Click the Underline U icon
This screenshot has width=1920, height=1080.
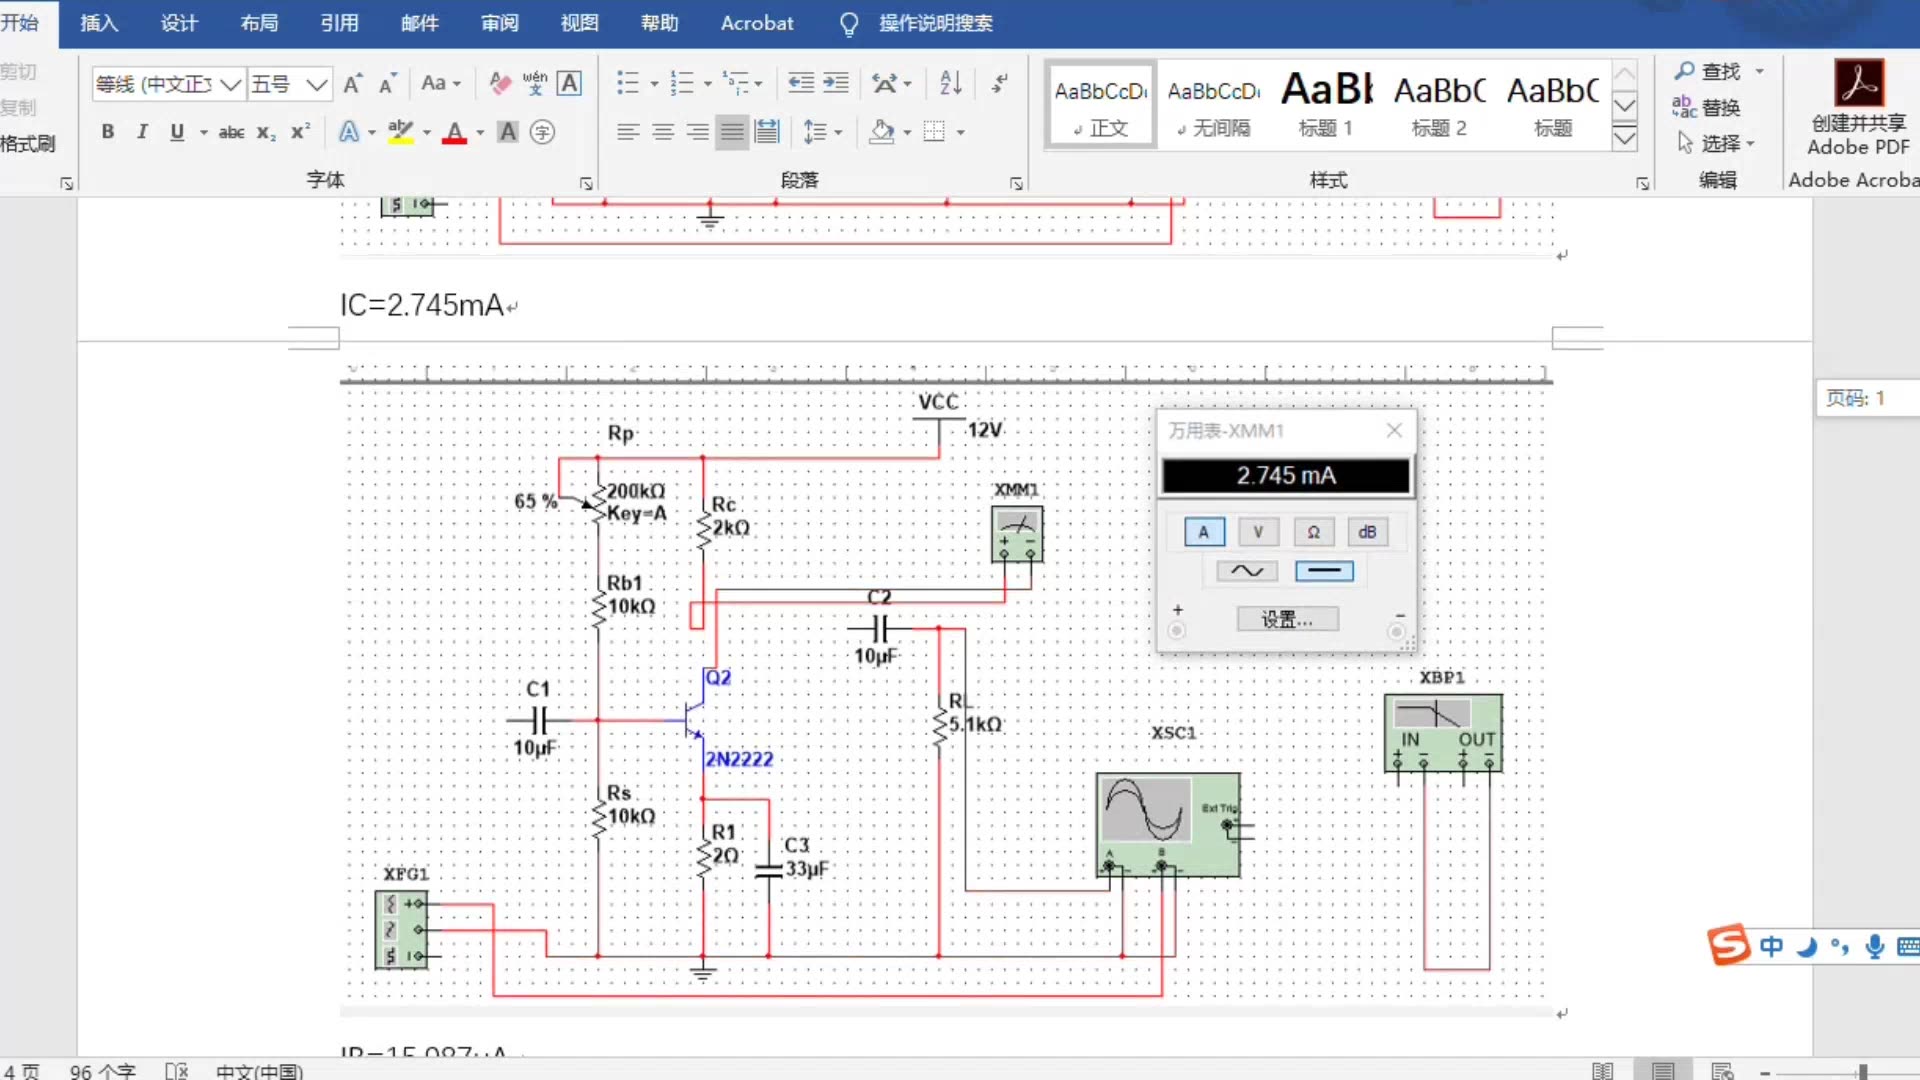pyautogui.click(x=177, y=132)
